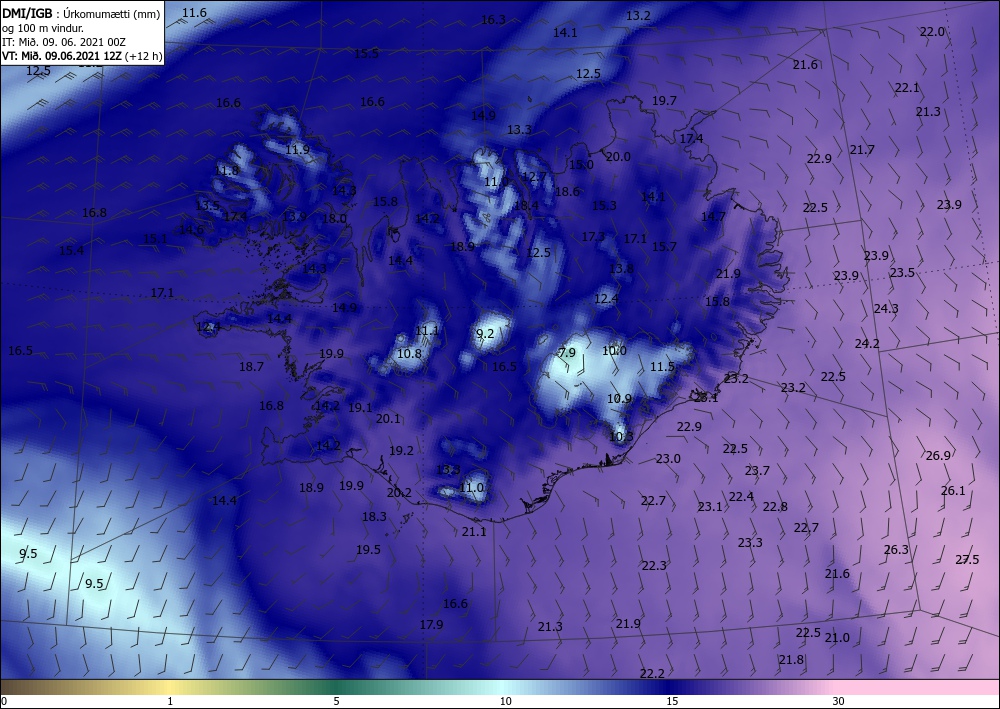Click the highest map value 27.5

pos(967,560)
